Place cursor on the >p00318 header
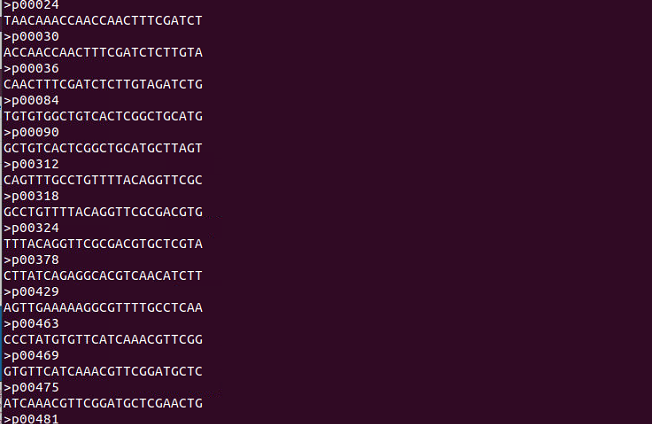Screen dimensions: 652x424 31,196
